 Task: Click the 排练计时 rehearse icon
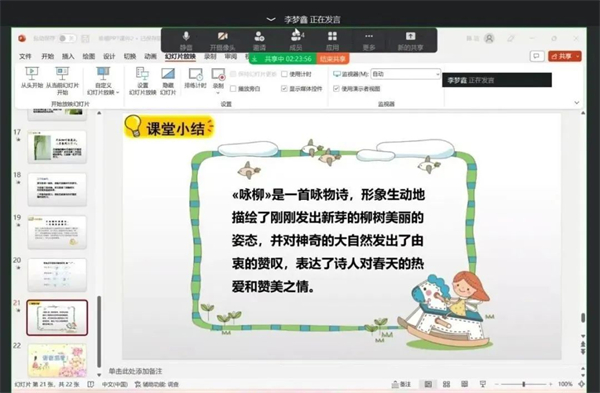pyautogui.click(x=195, y=73)
